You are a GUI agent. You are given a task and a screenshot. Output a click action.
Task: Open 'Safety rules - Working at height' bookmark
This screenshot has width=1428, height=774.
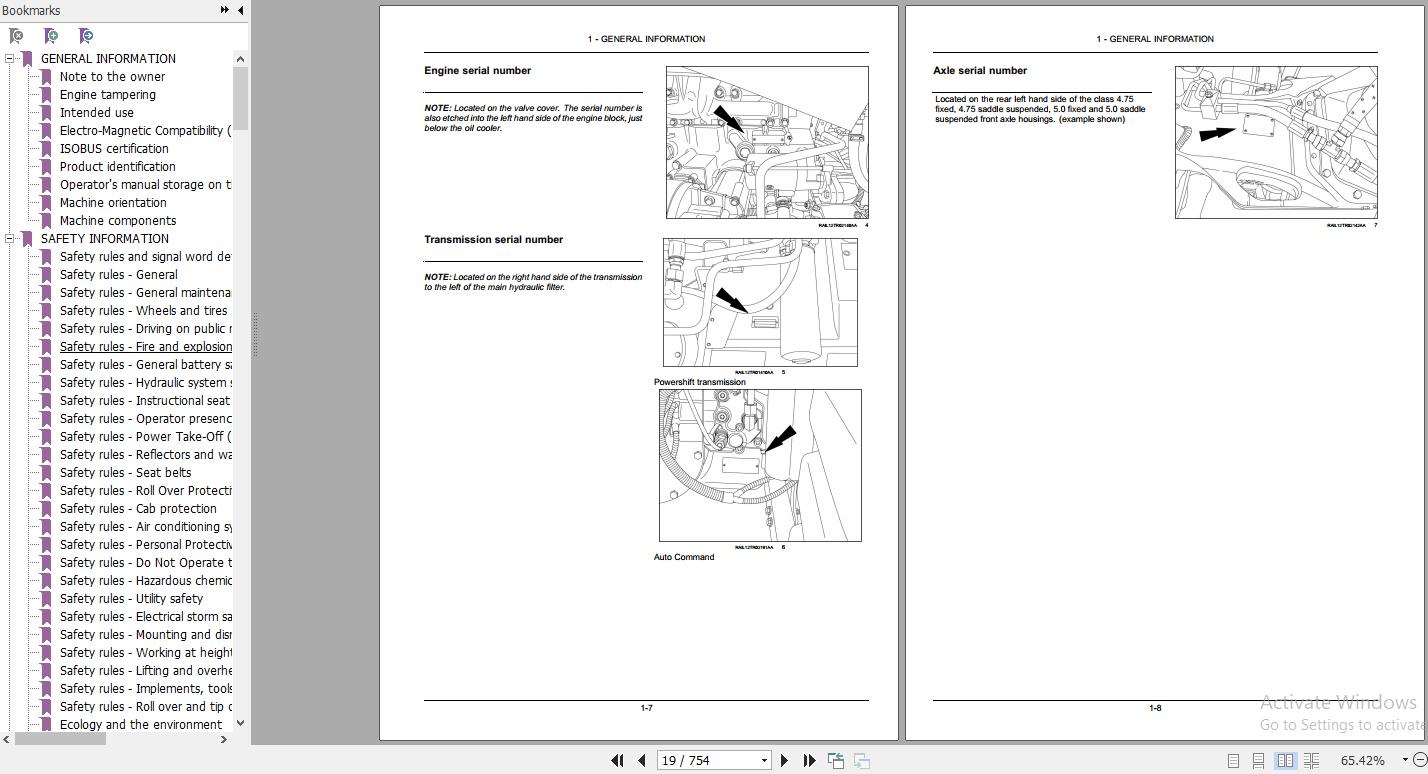click(x=146, y=653)
